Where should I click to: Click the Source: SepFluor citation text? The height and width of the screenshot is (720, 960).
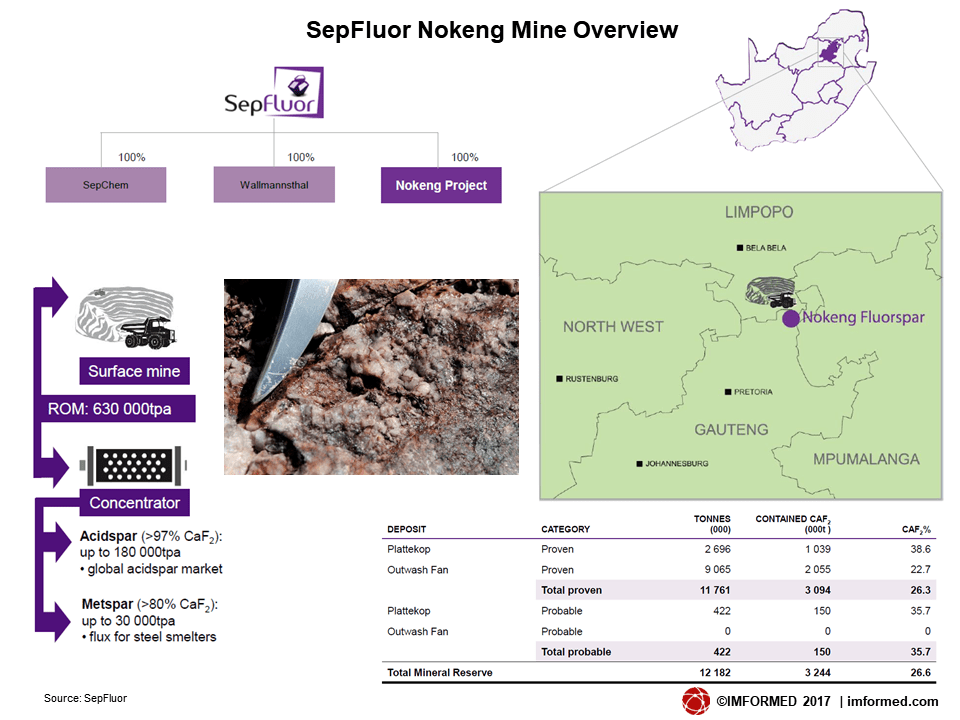(x=84, y=699)
